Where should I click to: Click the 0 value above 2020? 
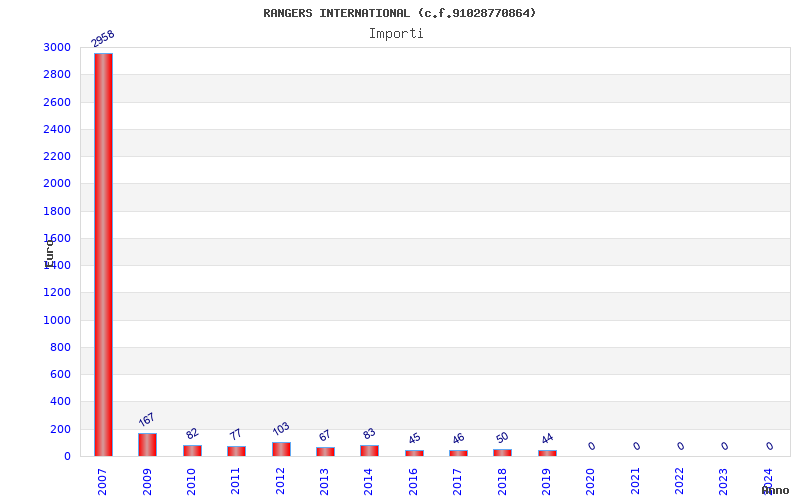(591, 446)
